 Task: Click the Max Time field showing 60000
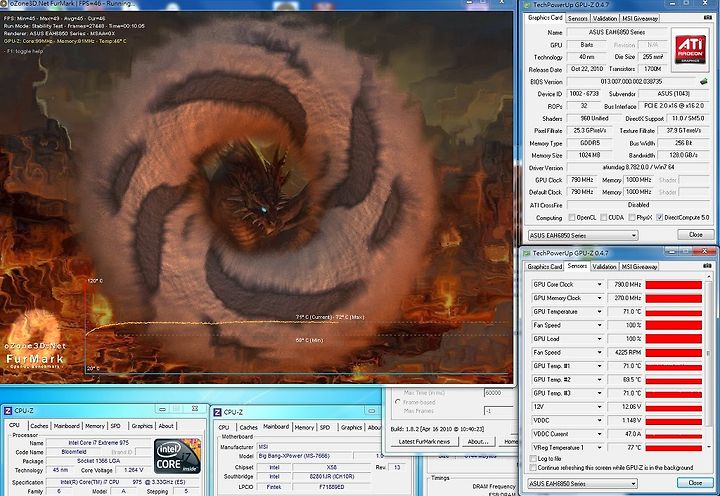pyautogui.click(x=498, y=393)
